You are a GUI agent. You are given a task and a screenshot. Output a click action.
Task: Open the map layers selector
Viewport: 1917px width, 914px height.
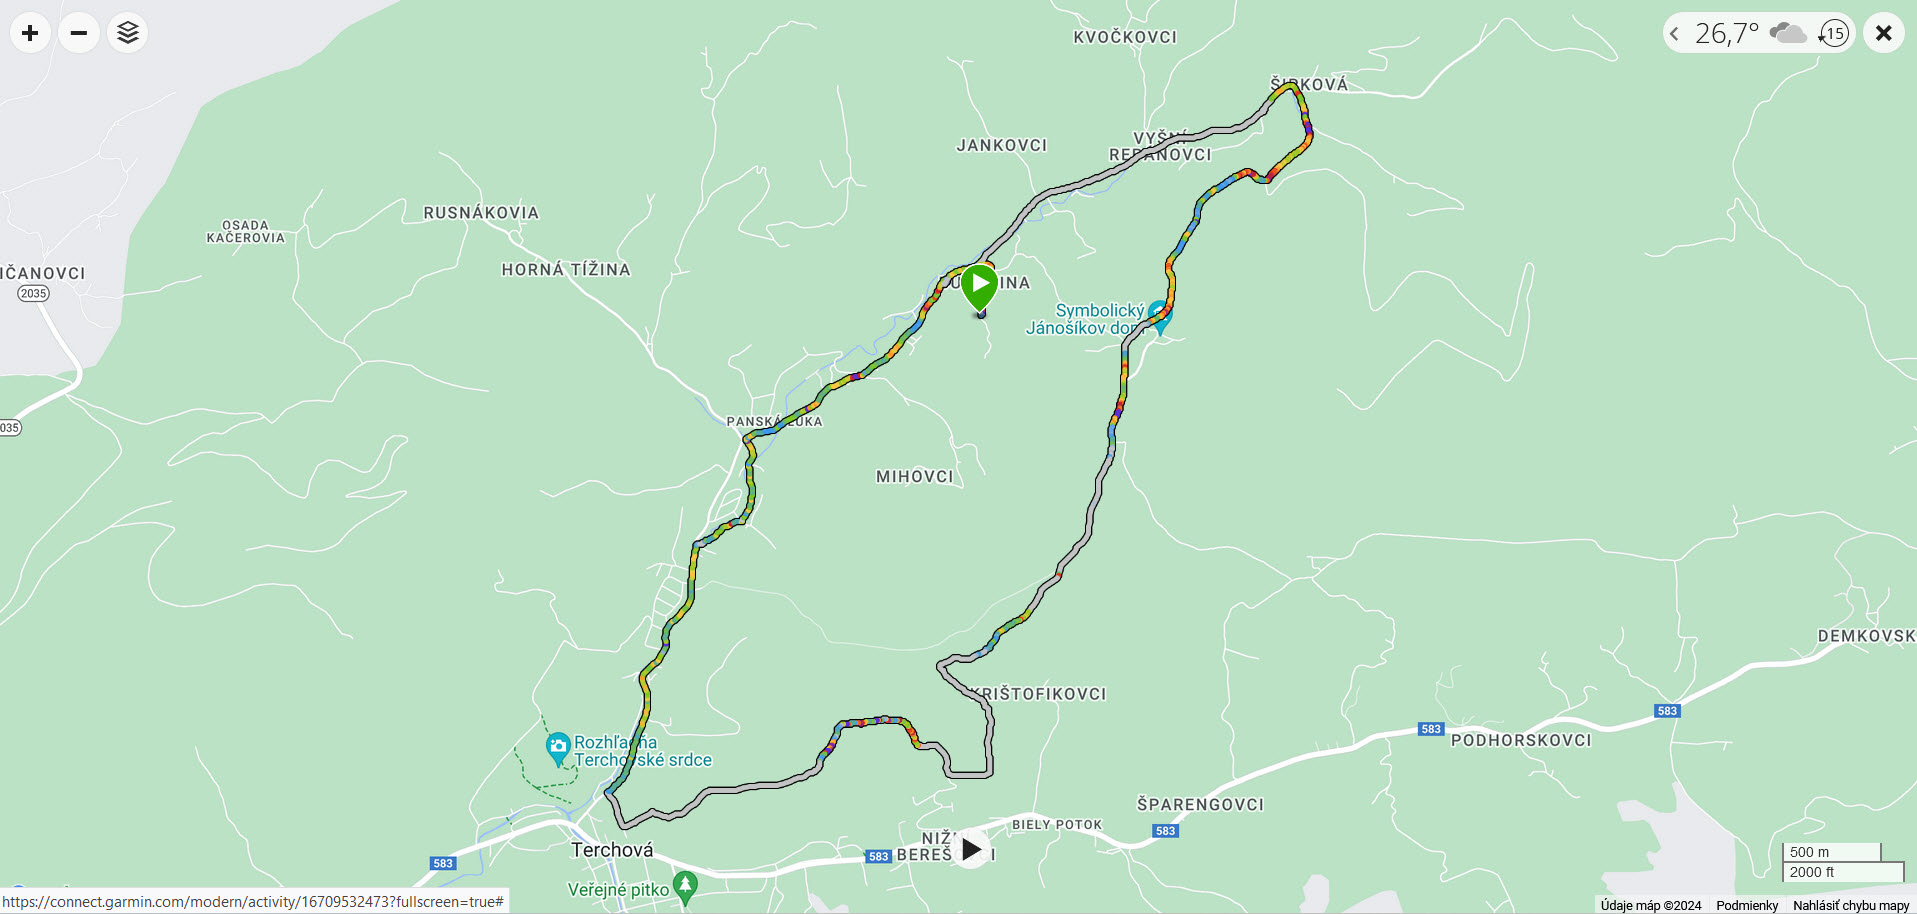127,33
